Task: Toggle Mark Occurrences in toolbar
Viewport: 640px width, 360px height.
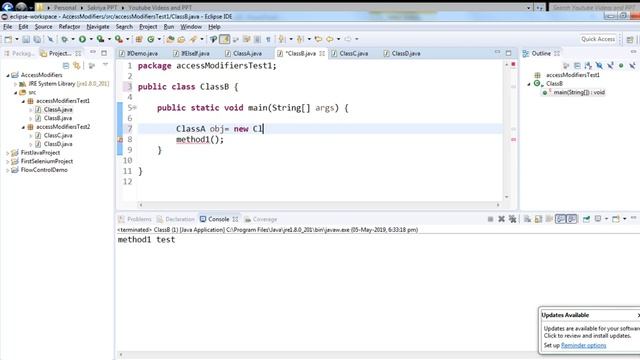Action: click(224, 39)
